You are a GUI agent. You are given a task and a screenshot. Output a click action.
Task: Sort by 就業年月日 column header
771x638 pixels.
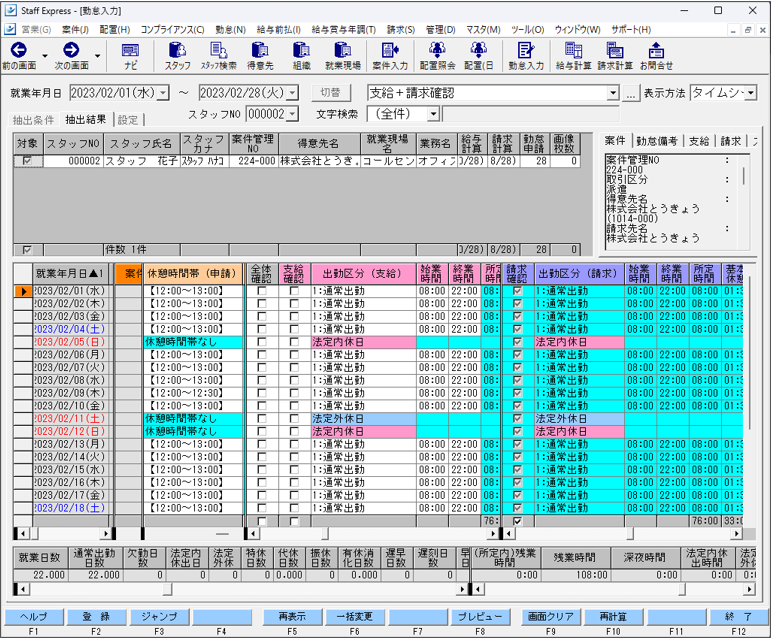point(70,274)
